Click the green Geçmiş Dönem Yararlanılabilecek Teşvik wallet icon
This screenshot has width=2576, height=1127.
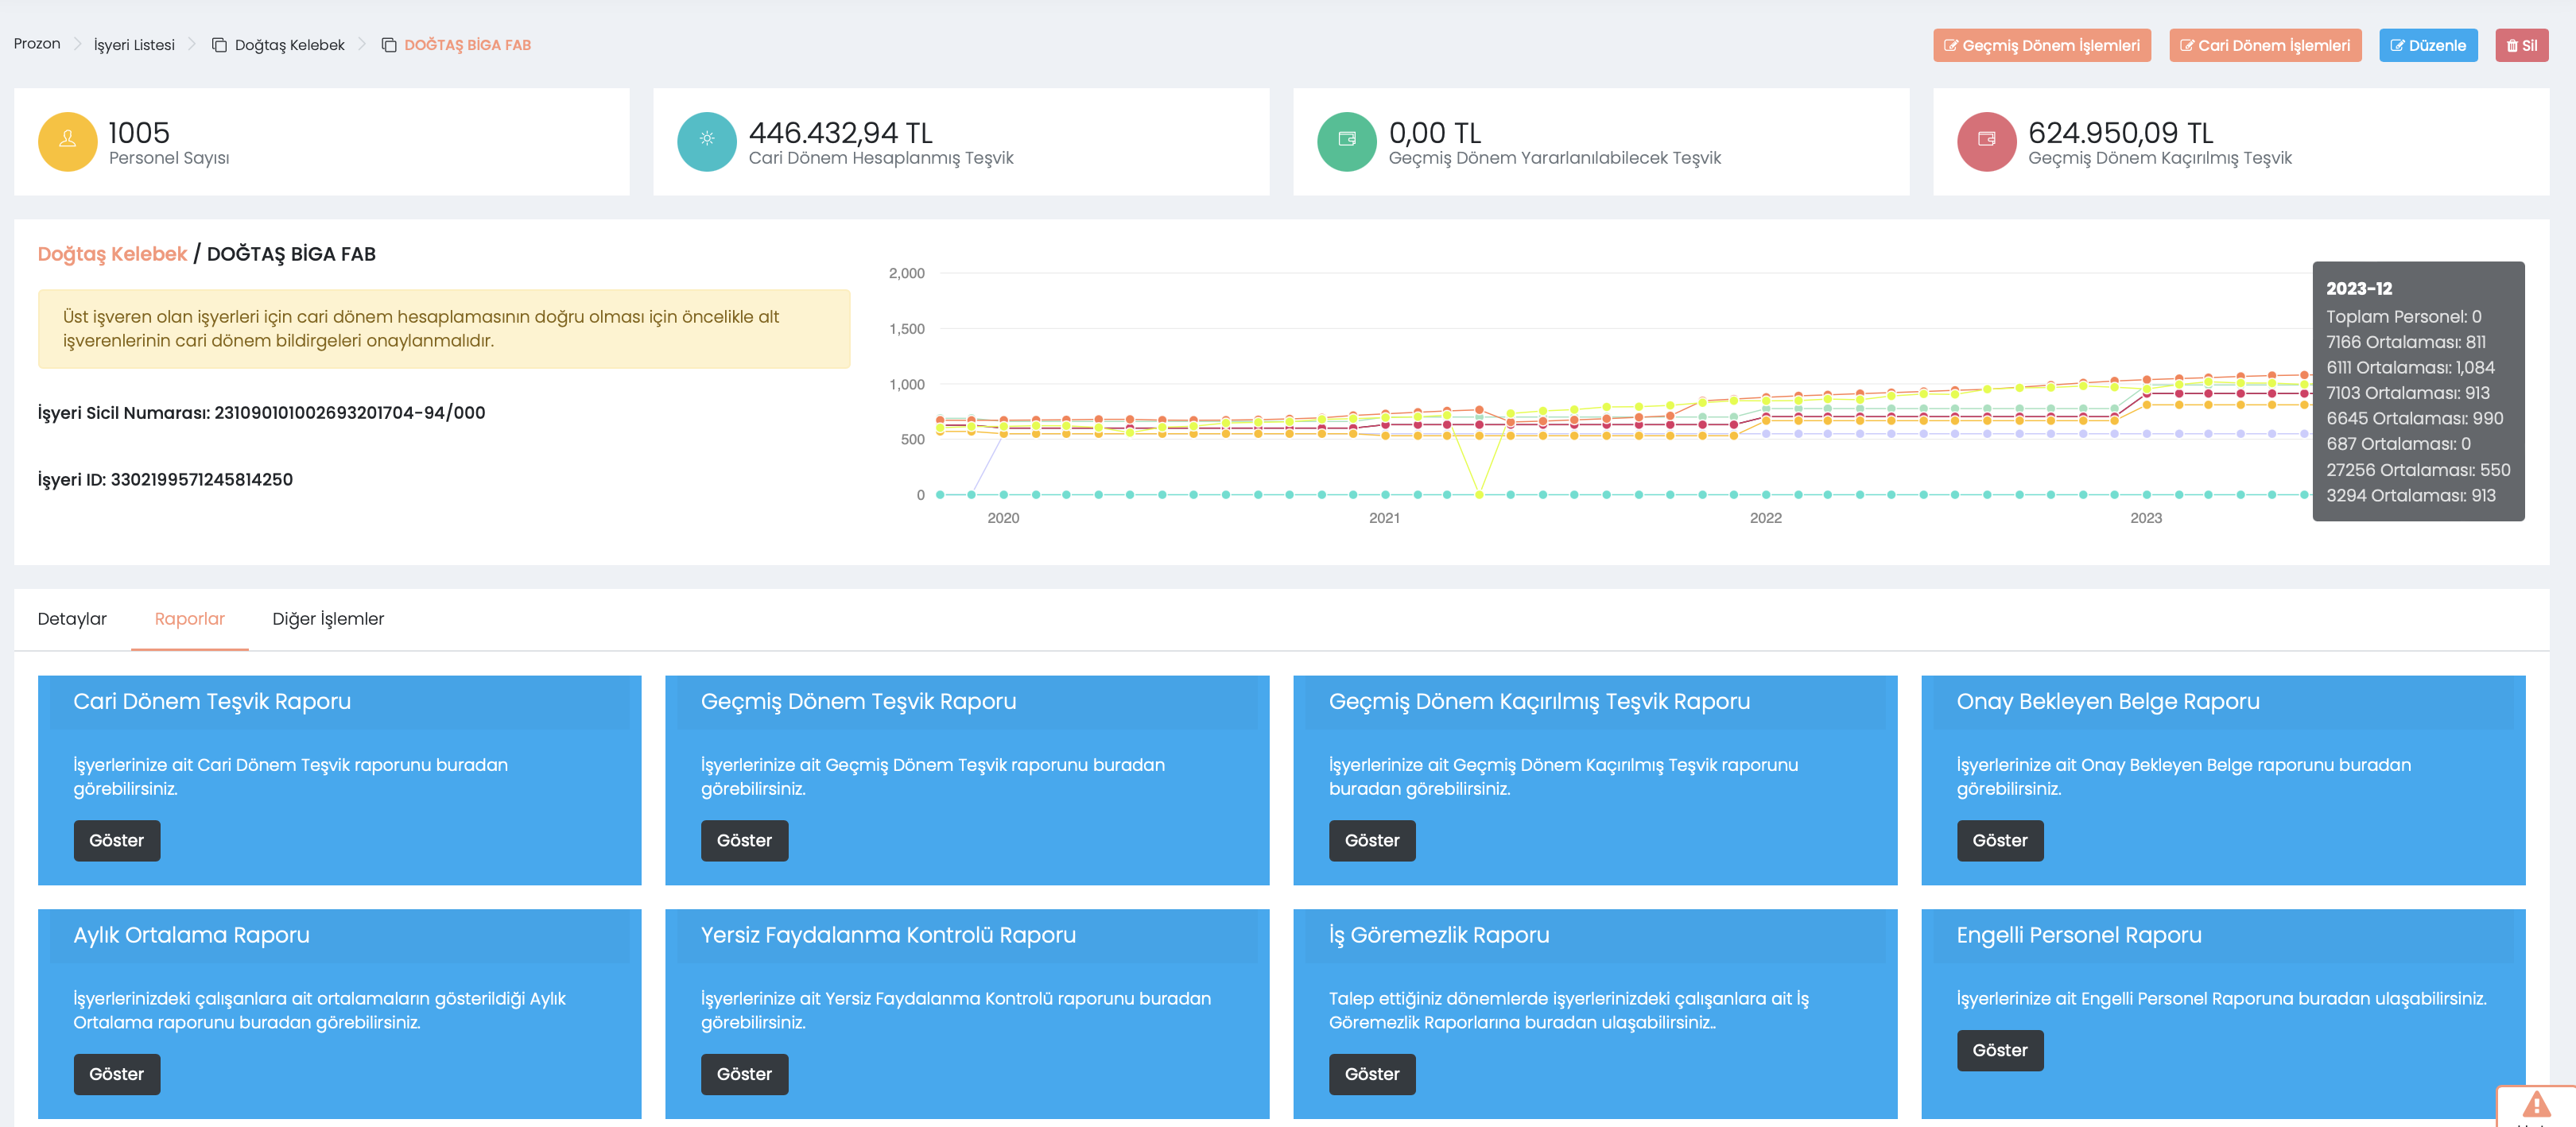click(1347, 141)
